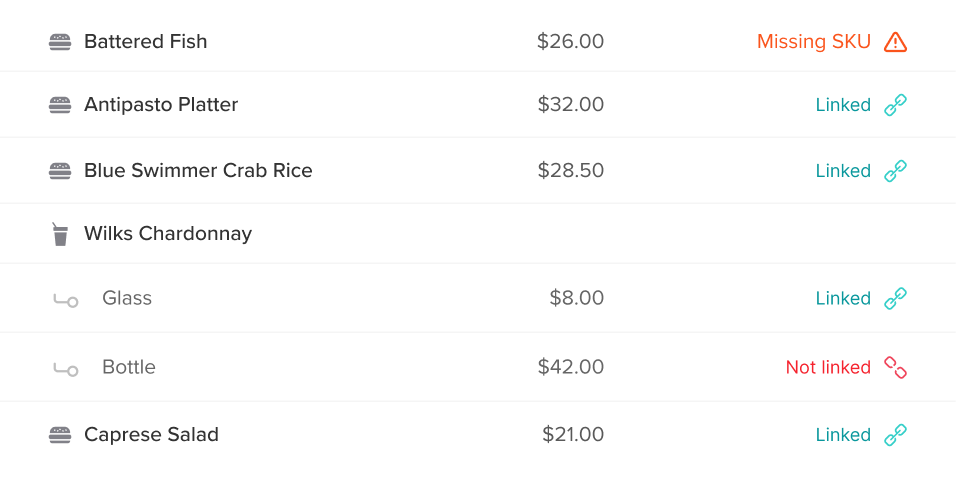The height and width of the screenshot is (480, 956).
Task: Click the variant connector icon beside Bottle
Action: click(65, 369)
